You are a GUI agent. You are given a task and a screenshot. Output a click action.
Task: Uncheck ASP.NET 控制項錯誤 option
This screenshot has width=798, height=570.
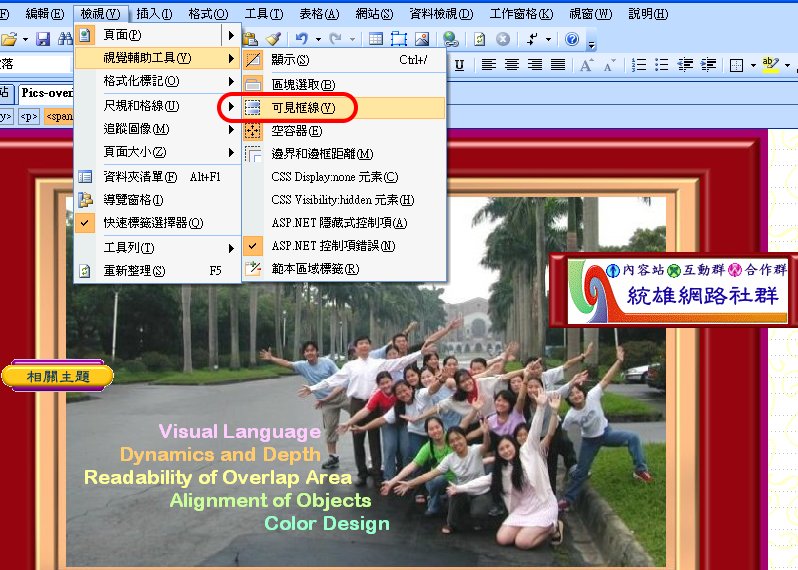[x=344, y=246]
